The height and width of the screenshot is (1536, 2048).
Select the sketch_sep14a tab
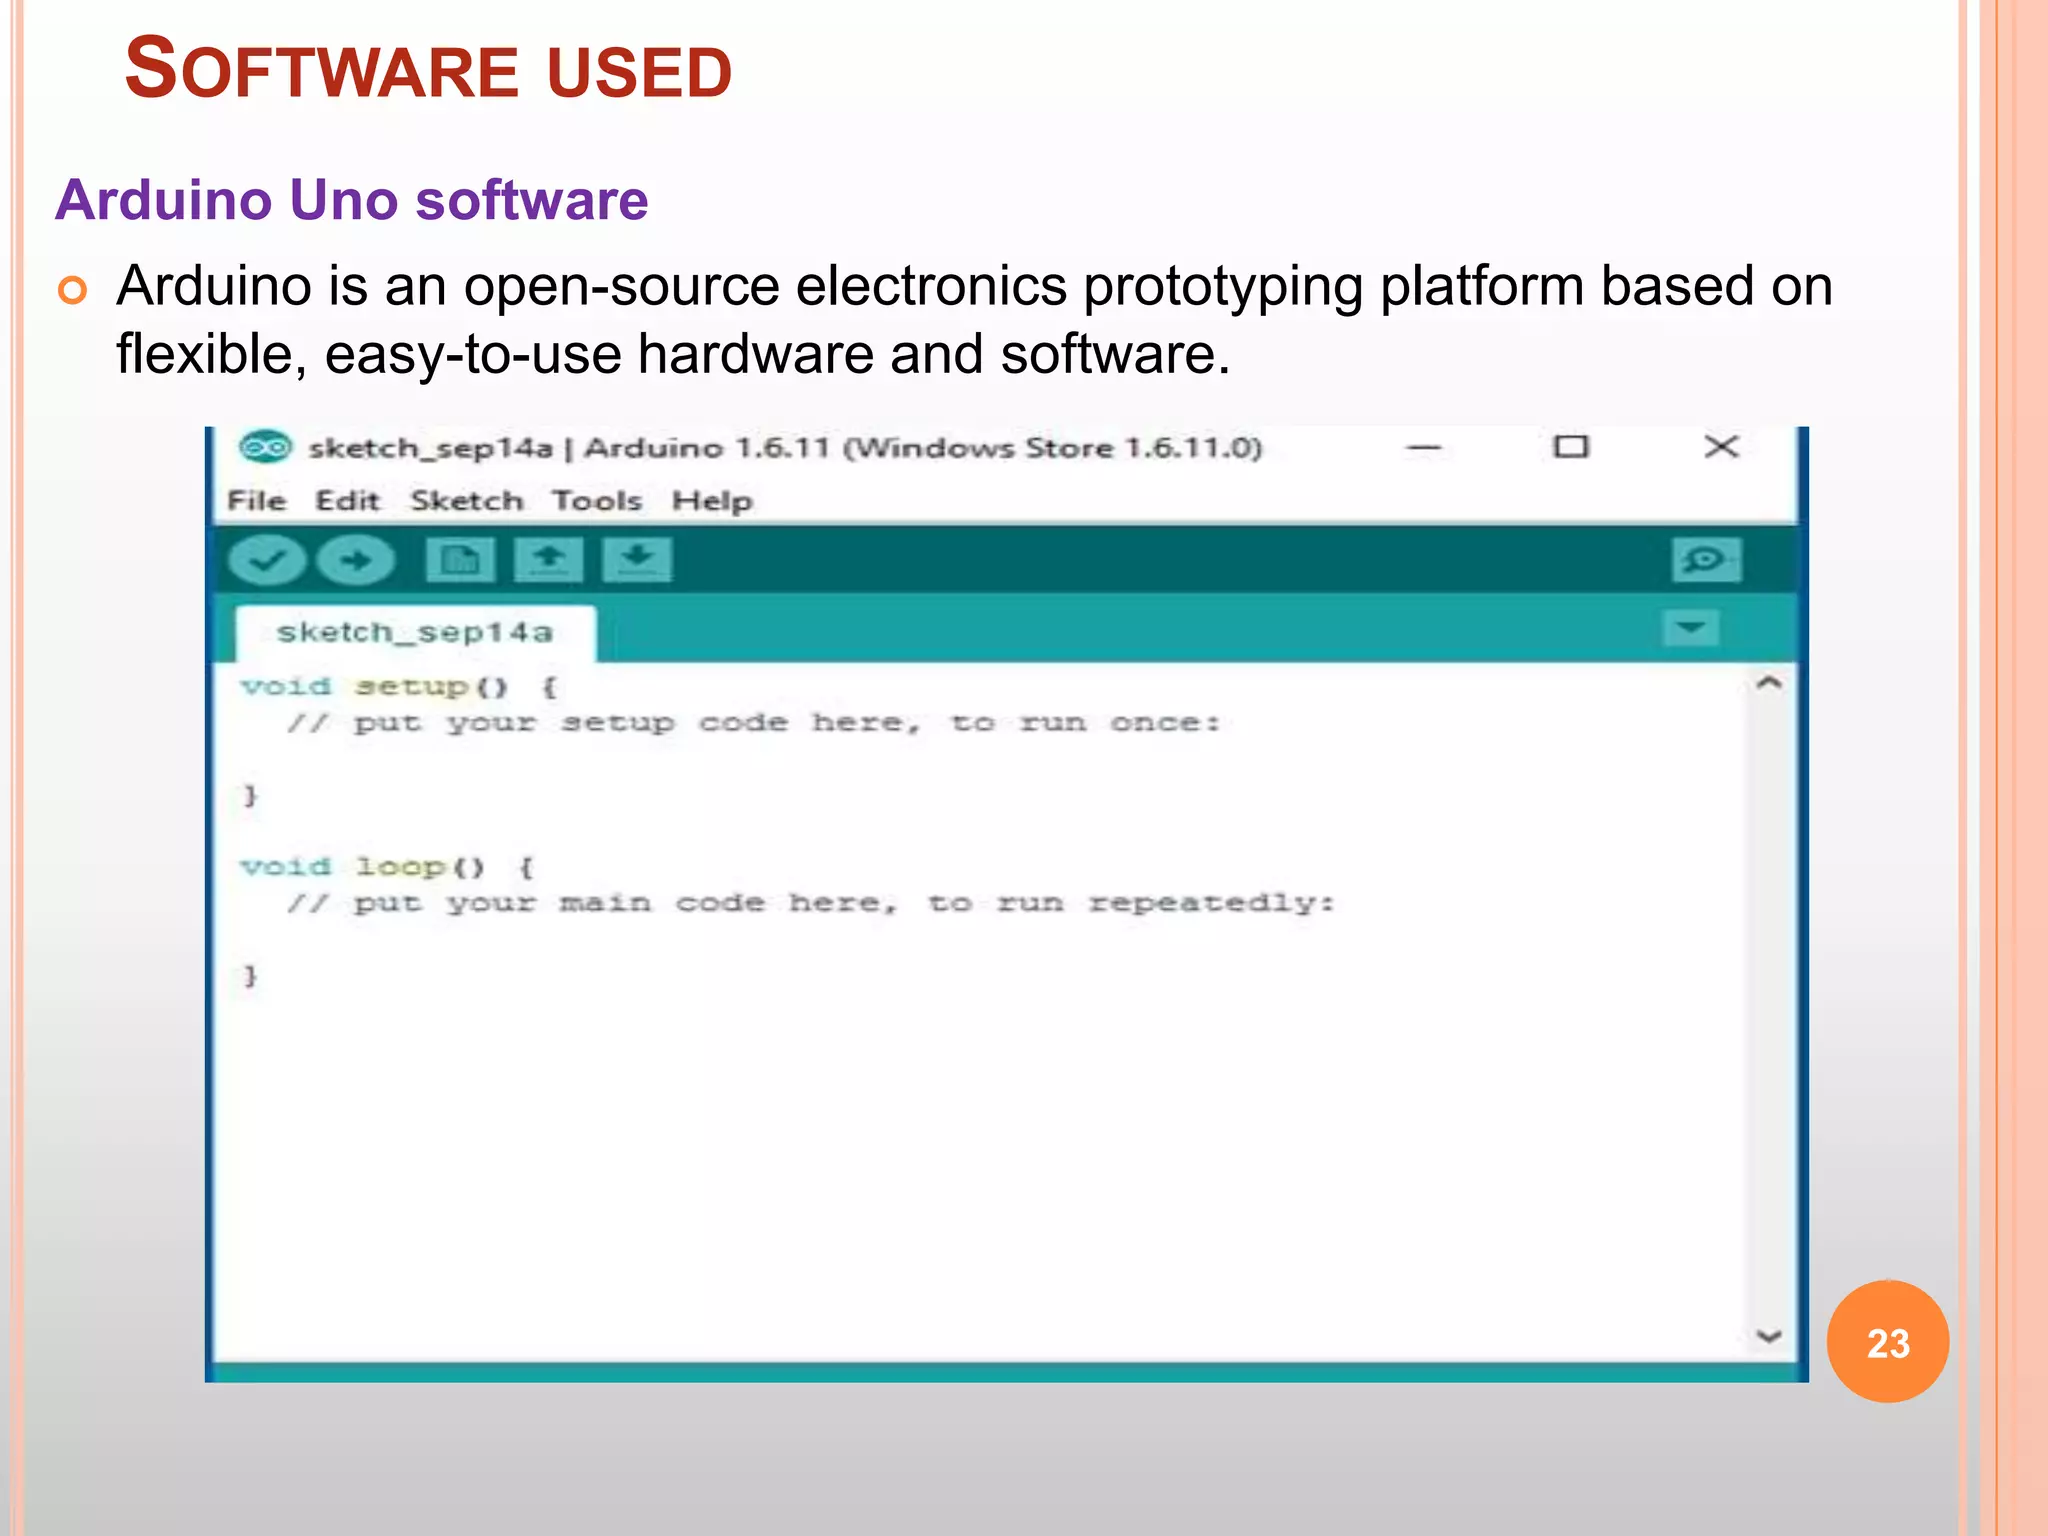[415, 633]
